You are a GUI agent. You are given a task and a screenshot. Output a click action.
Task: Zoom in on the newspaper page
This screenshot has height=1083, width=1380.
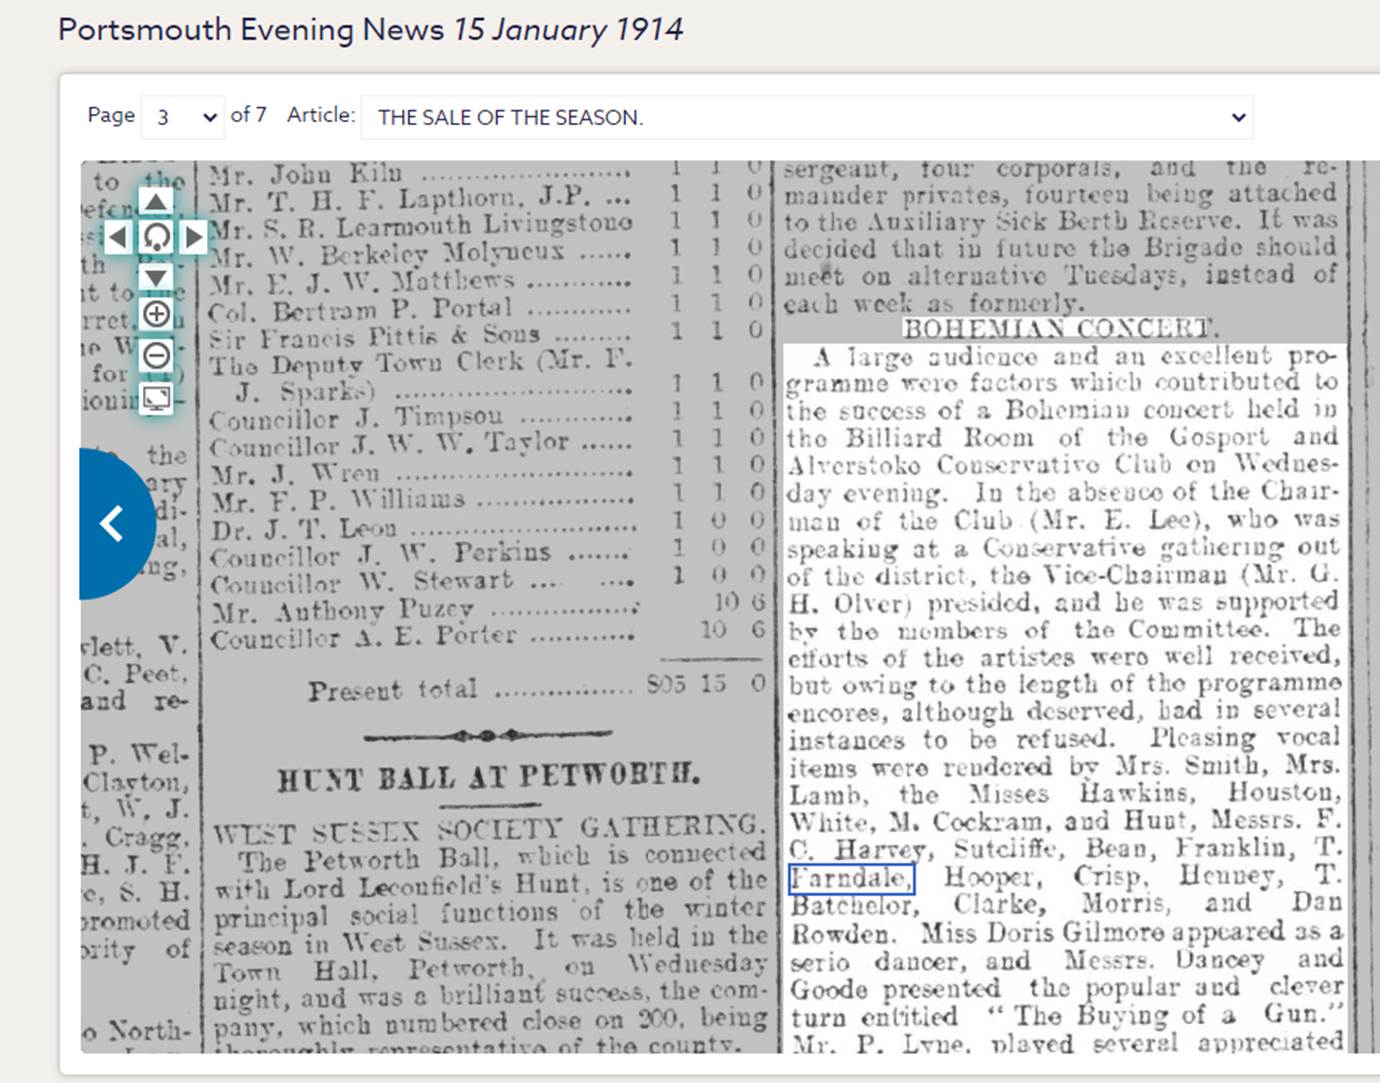tap(156, 314)
